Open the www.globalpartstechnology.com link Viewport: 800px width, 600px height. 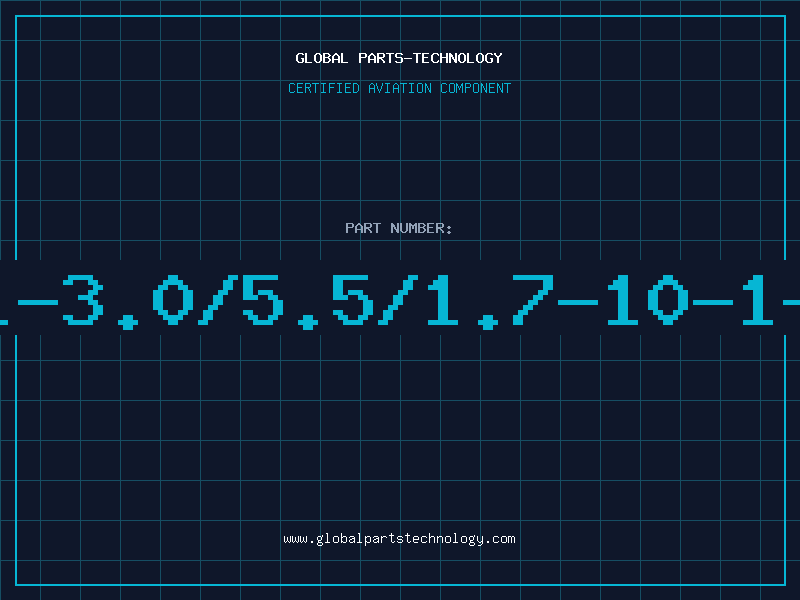point(399,539)
